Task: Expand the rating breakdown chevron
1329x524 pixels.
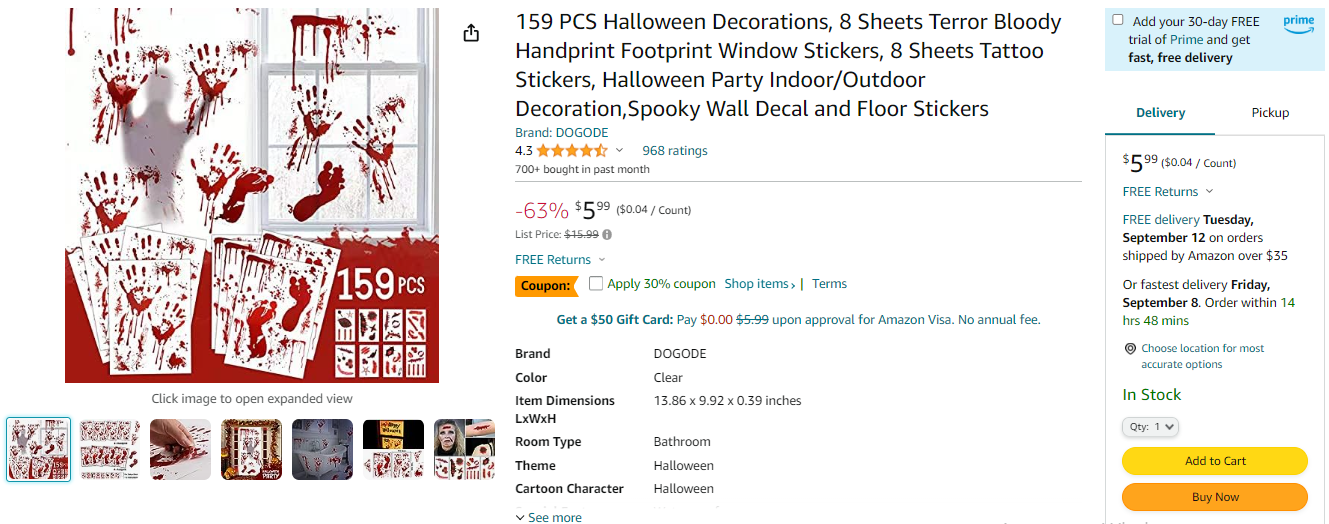Action: click(x=619, y=151)
